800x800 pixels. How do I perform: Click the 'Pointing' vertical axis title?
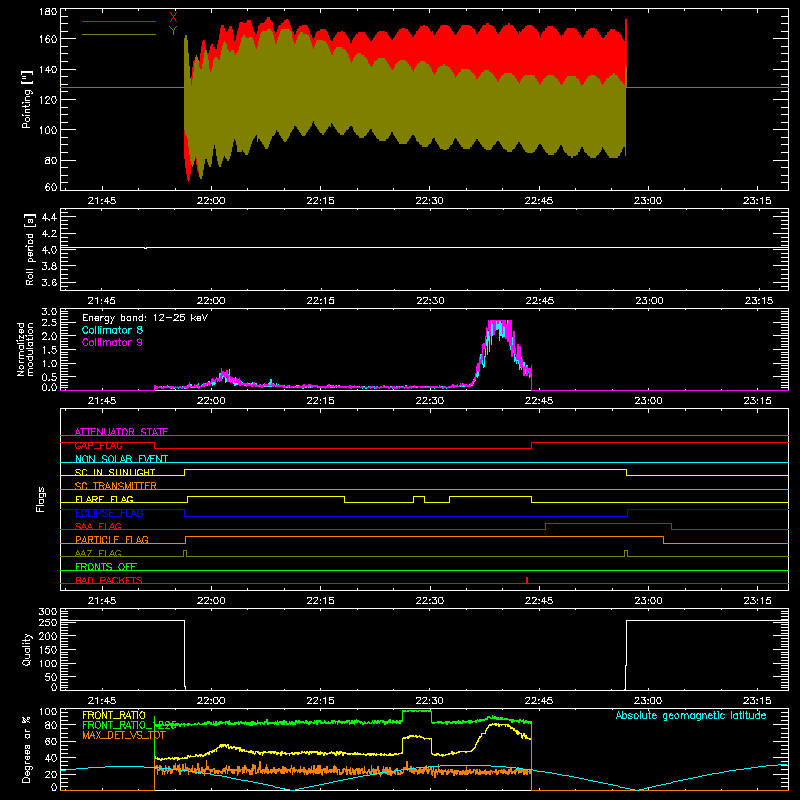(x=27, y=99)
